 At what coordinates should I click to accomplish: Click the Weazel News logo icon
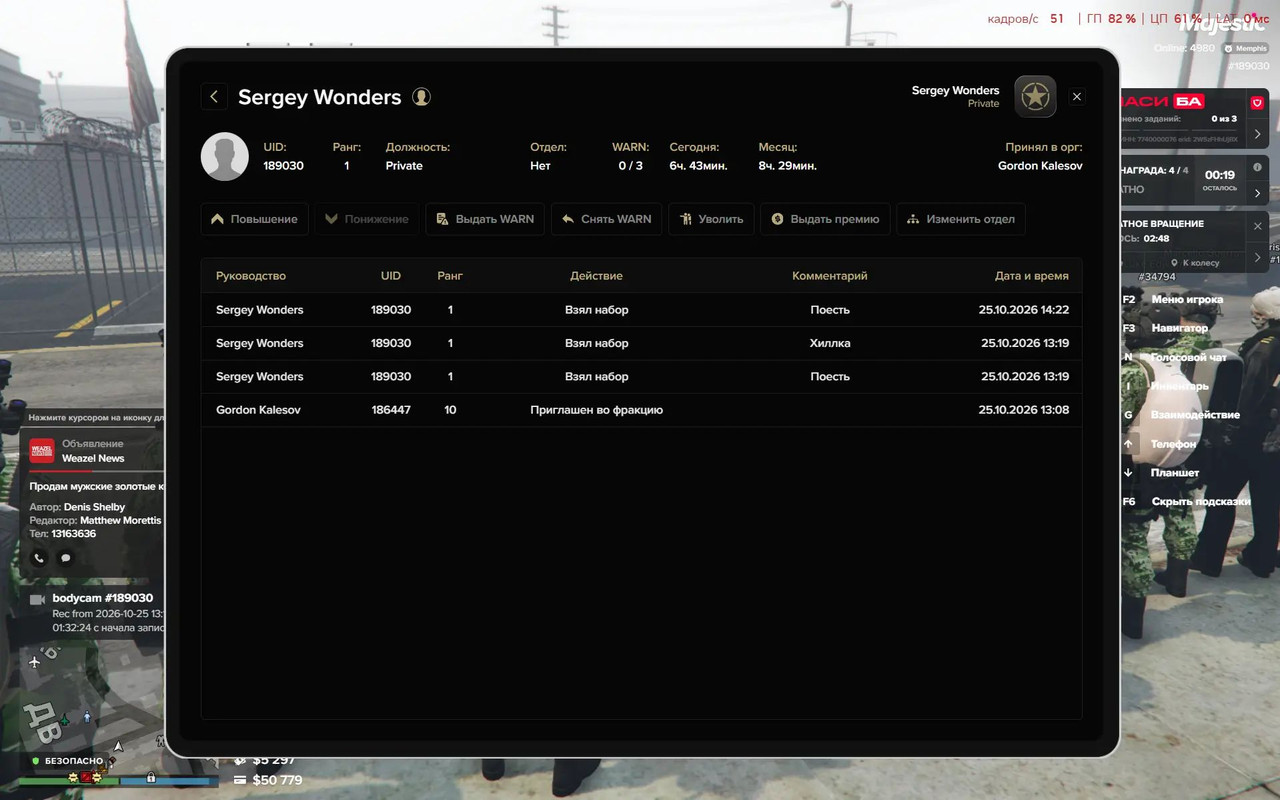click(42, 451)
